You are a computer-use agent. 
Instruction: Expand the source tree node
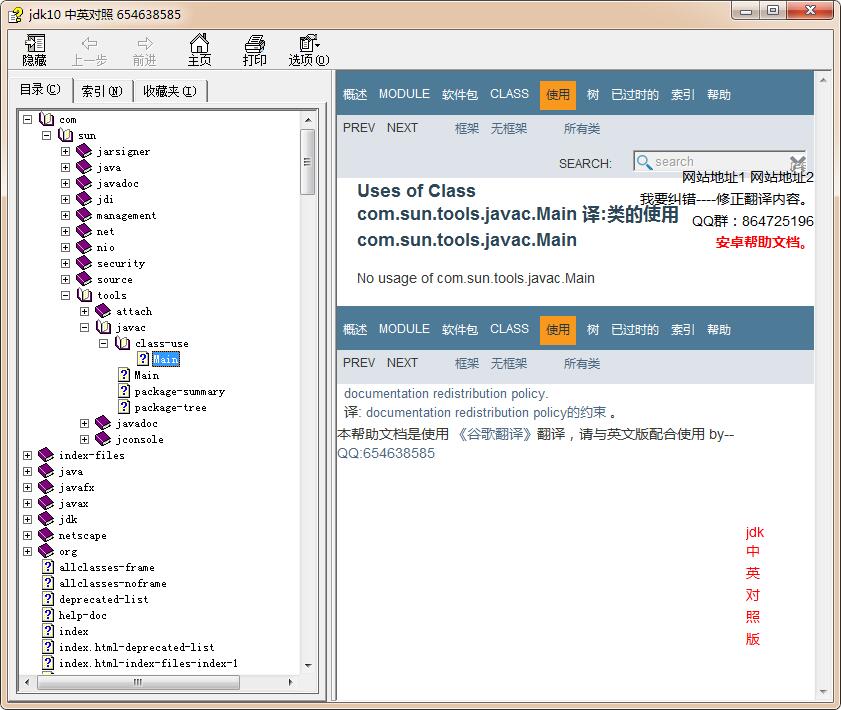pos(65,279)
